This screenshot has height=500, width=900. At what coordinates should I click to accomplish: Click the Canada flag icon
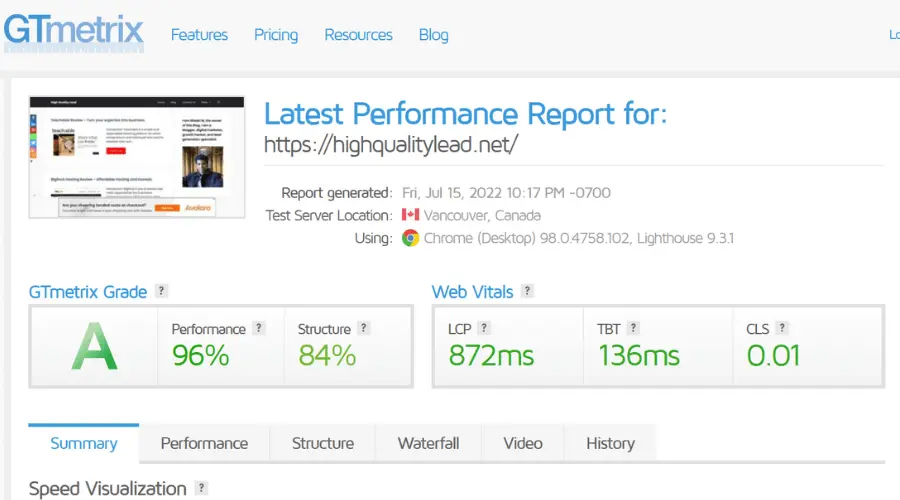click(x=410, y=215)
